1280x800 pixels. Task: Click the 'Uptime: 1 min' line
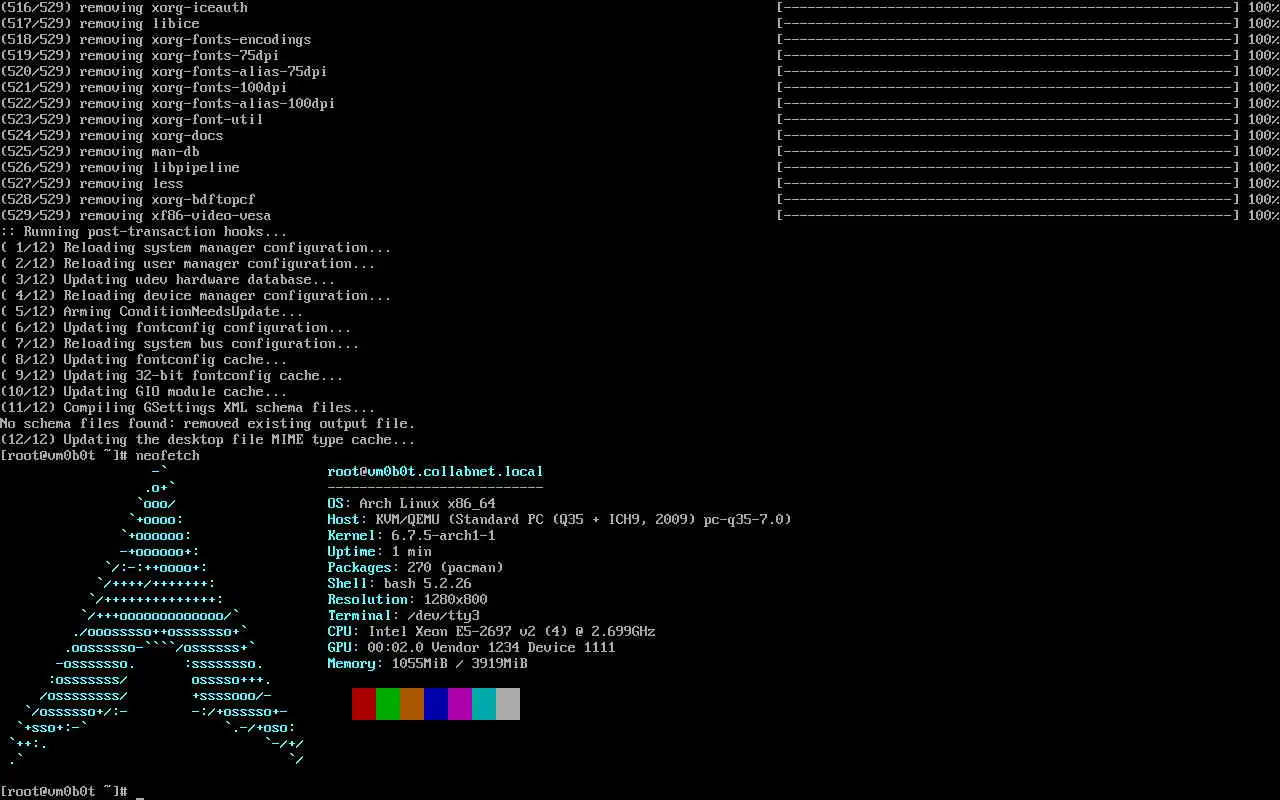(380, 552)
